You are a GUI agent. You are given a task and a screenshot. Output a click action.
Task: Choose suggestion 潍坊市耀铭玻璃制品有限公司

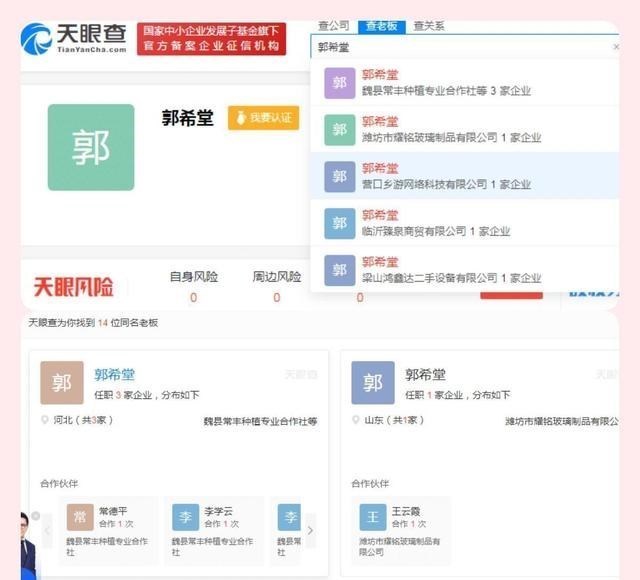click(465, 129)
